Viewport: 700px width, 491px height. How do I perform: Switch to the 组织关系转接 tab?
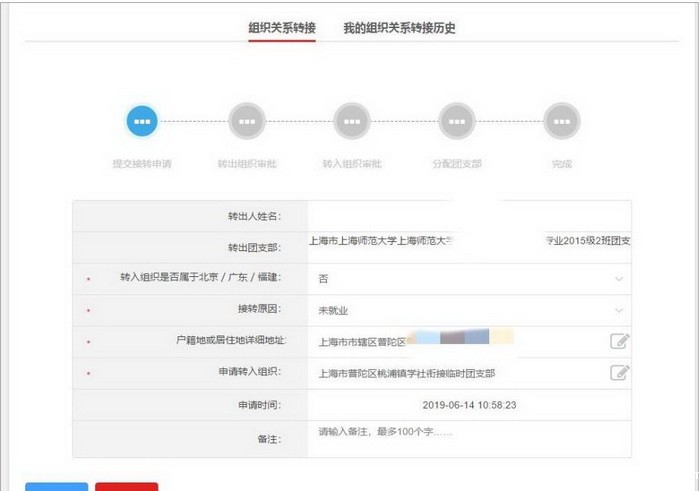(282, 28)
